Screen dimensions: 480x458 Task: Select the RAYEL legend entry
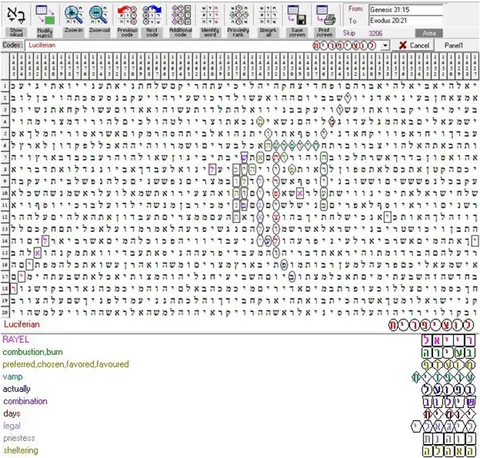(16, 340)
